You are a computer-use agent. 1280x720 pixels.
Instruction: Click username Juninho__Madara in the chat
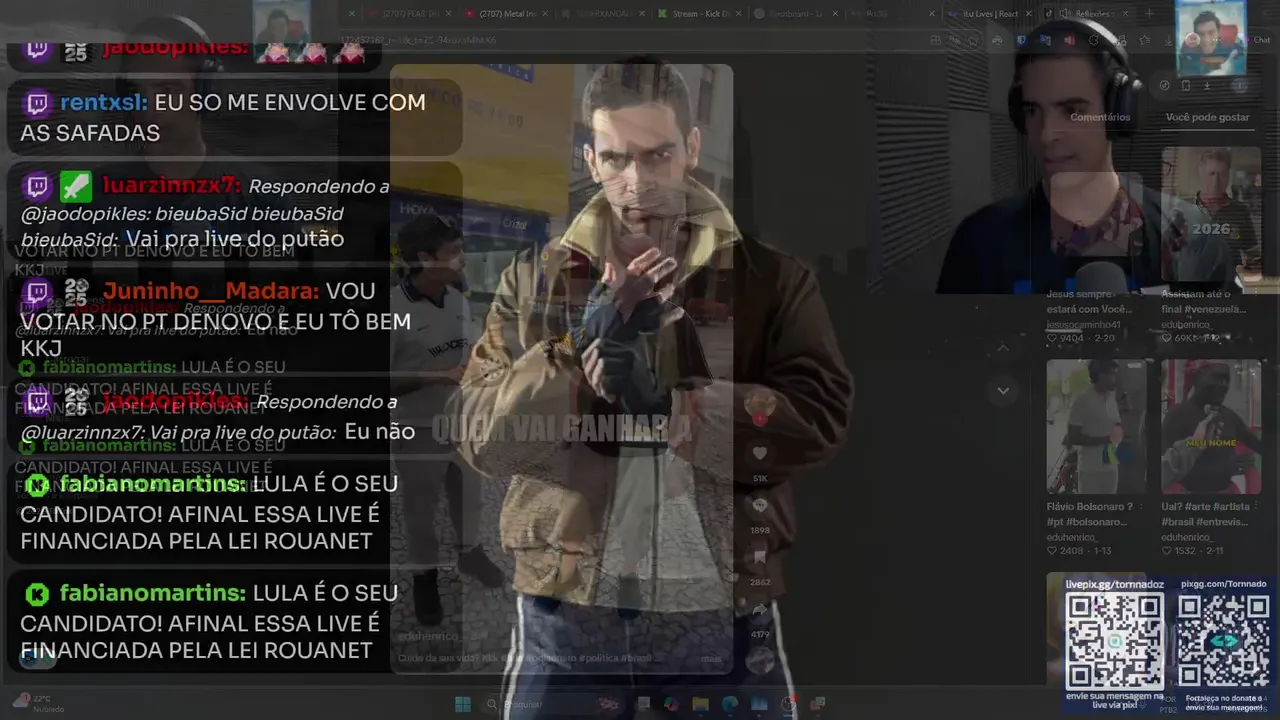click(x=210, y=292)
